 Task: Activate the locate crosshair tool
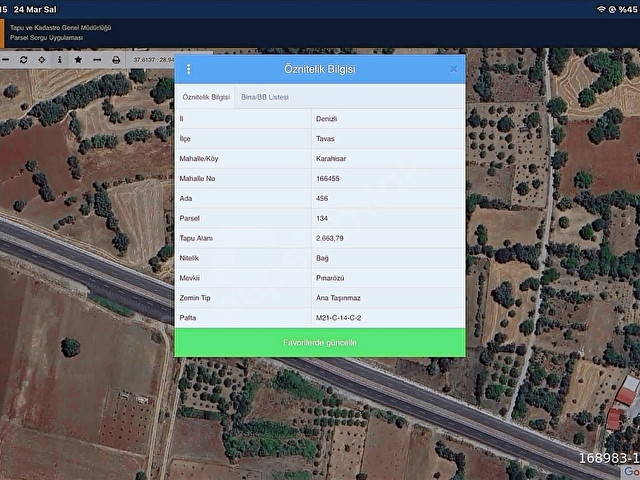pos(42,60)
